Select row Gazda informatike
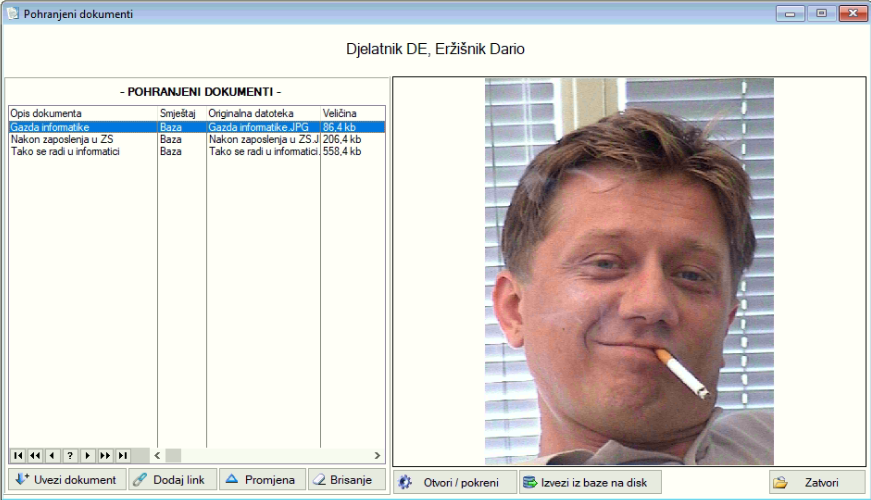Viewport: 871px width, 500px height. point(197,127)
